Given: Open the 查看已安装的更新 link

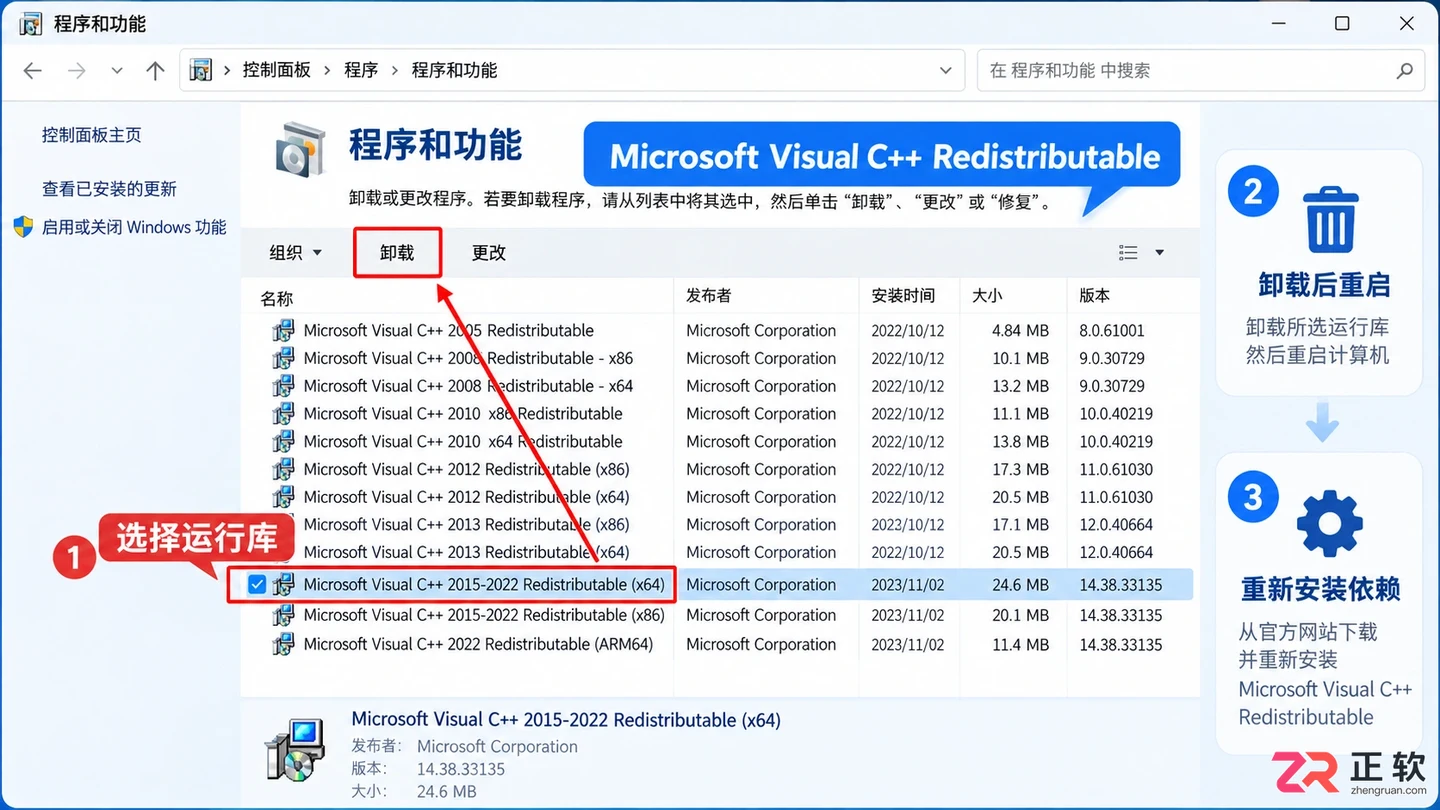Looking at the screenshot, I should (x=109, y=189).
